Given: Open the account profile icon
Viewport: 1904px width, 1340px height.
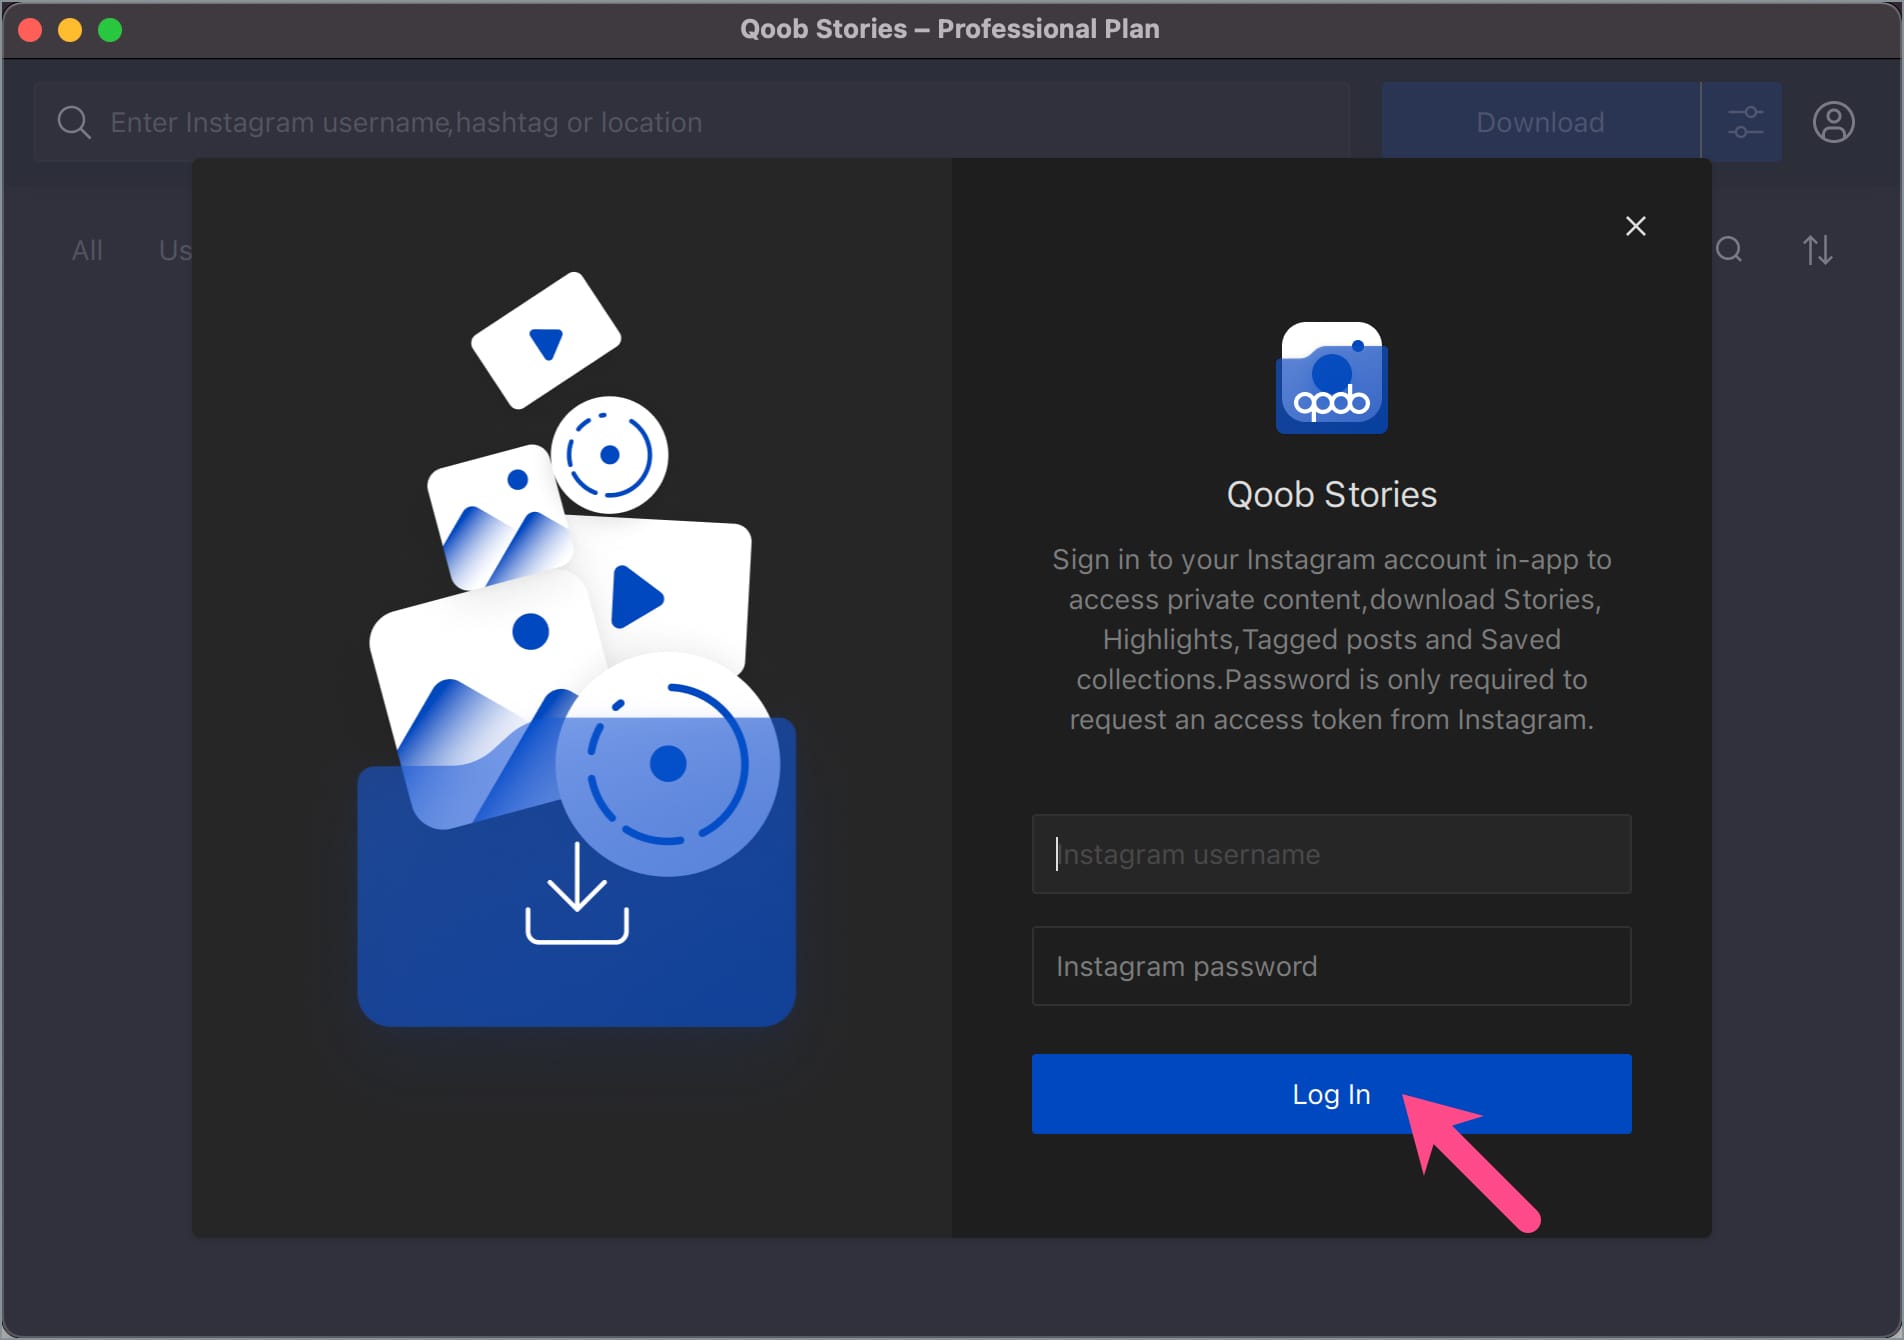Looking at the screenshot, I should pos(1833,122).
